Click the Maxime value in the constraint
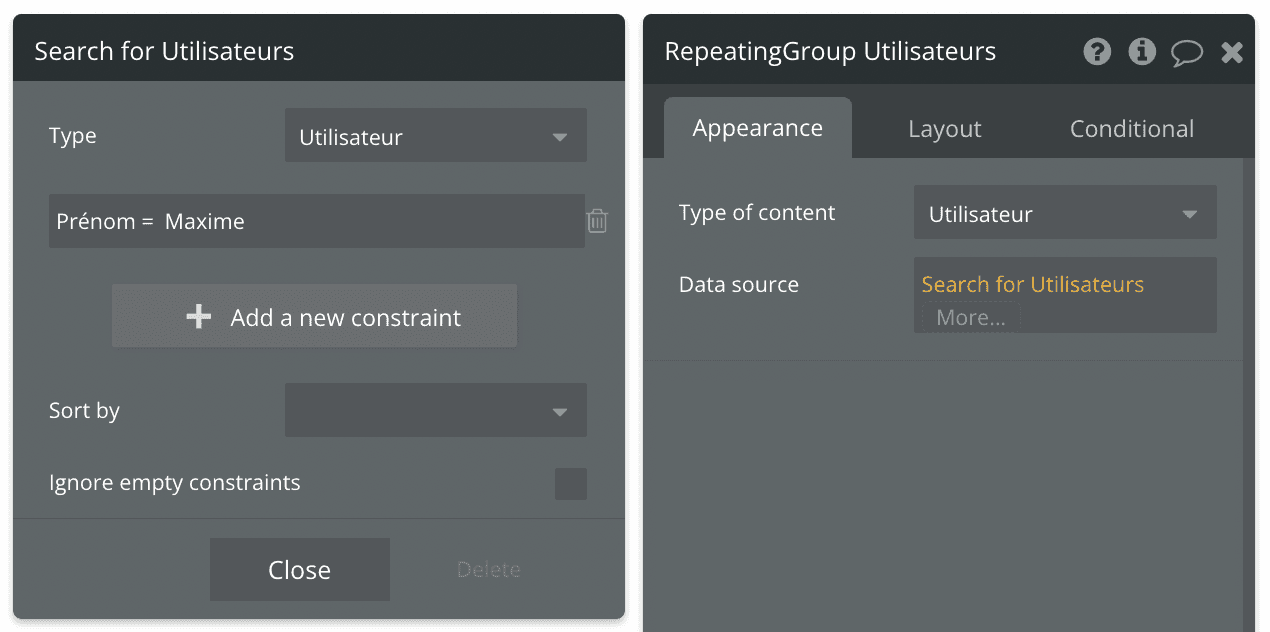The image size is (1270, 632). coord(205,222)
